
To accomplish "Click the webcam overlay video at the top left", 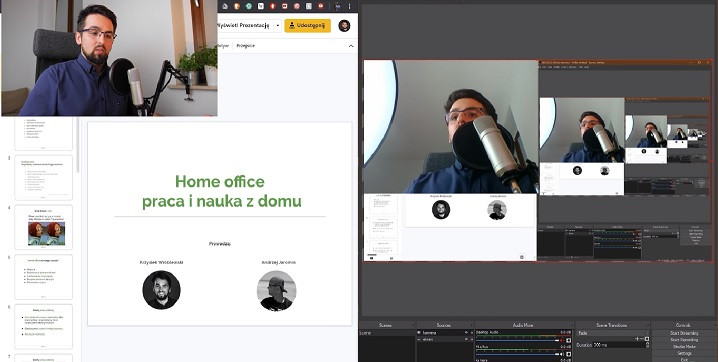I will pos(109,58).
